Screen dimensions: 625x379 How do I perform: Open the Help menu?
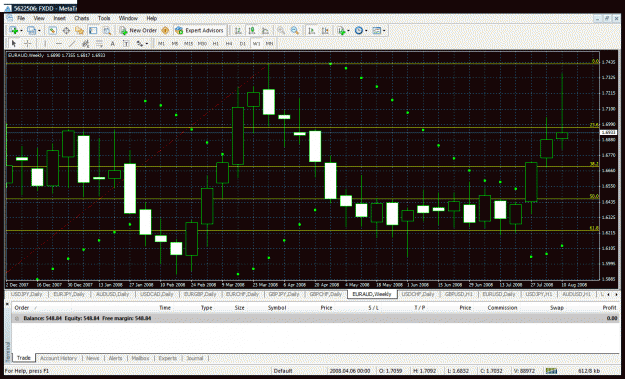click(151, 18)
